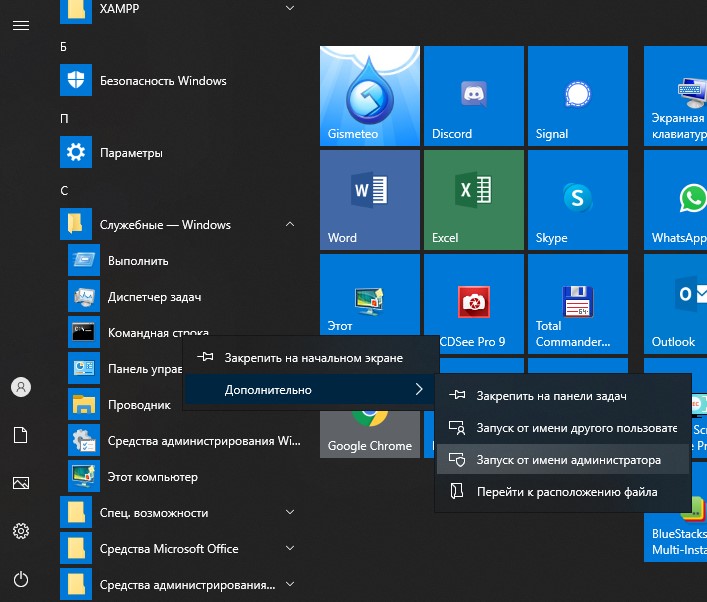Open 'Диспетчер задач' from the list
This screenshot has width=707, height=602.
184,296
